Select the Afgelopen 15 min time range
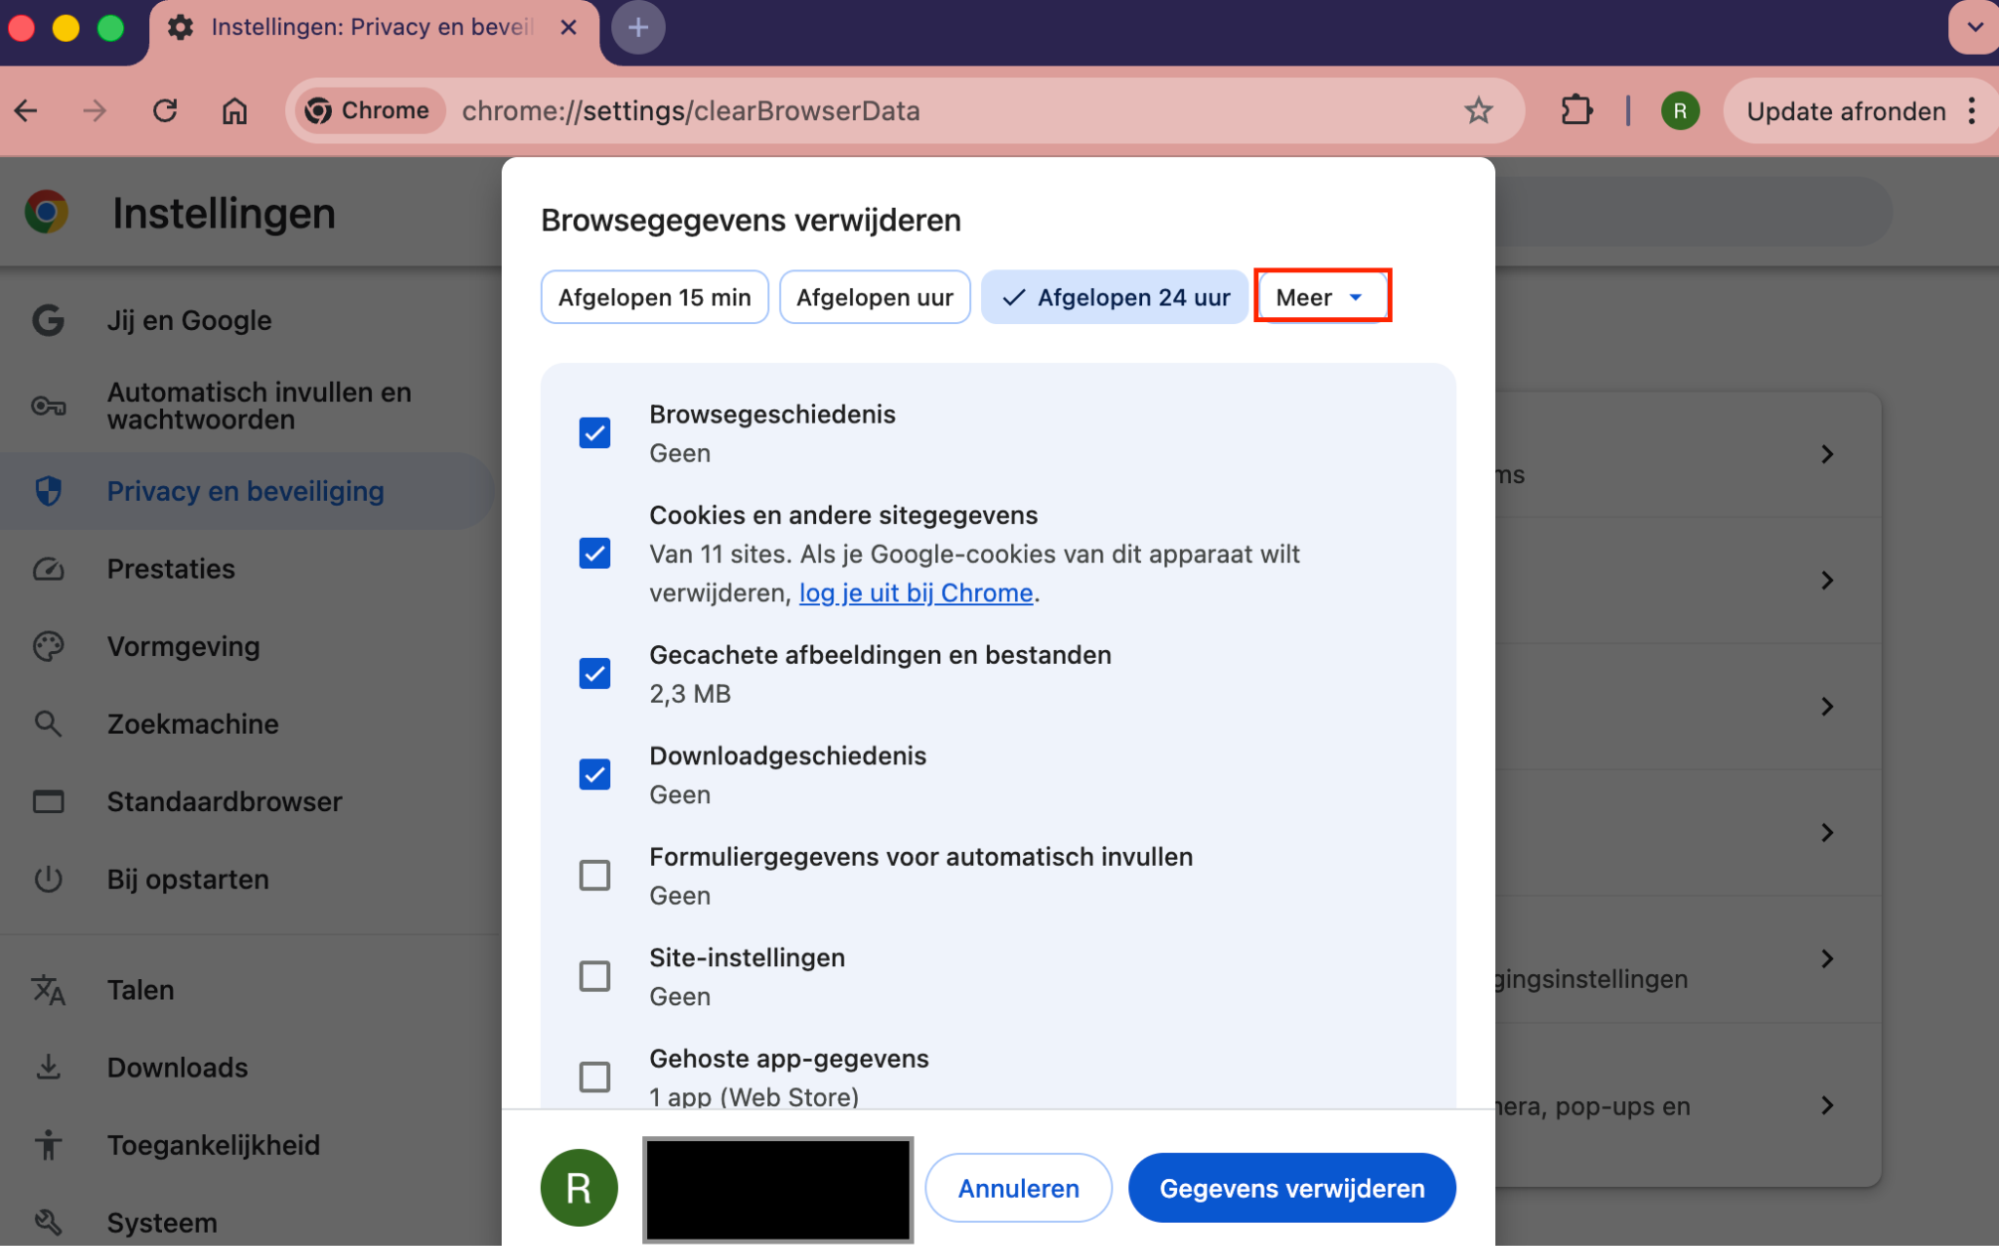 655,297
